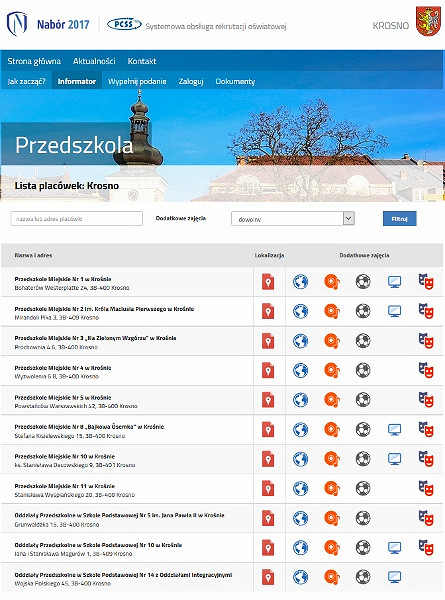Viewport: 445px width, 600px height.
Task: Open location map for Przedszkole Nr 8
Action: click(268, 430)
